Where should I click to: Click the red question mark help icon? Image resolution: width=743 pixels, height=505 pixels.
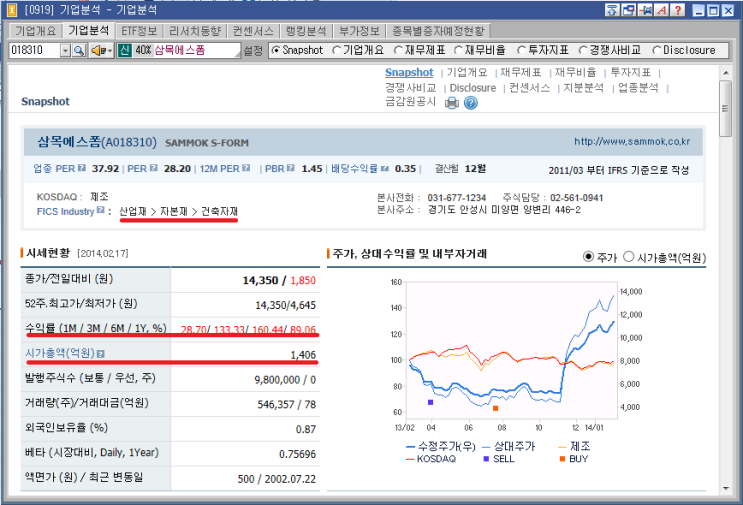tap(678, 10)
